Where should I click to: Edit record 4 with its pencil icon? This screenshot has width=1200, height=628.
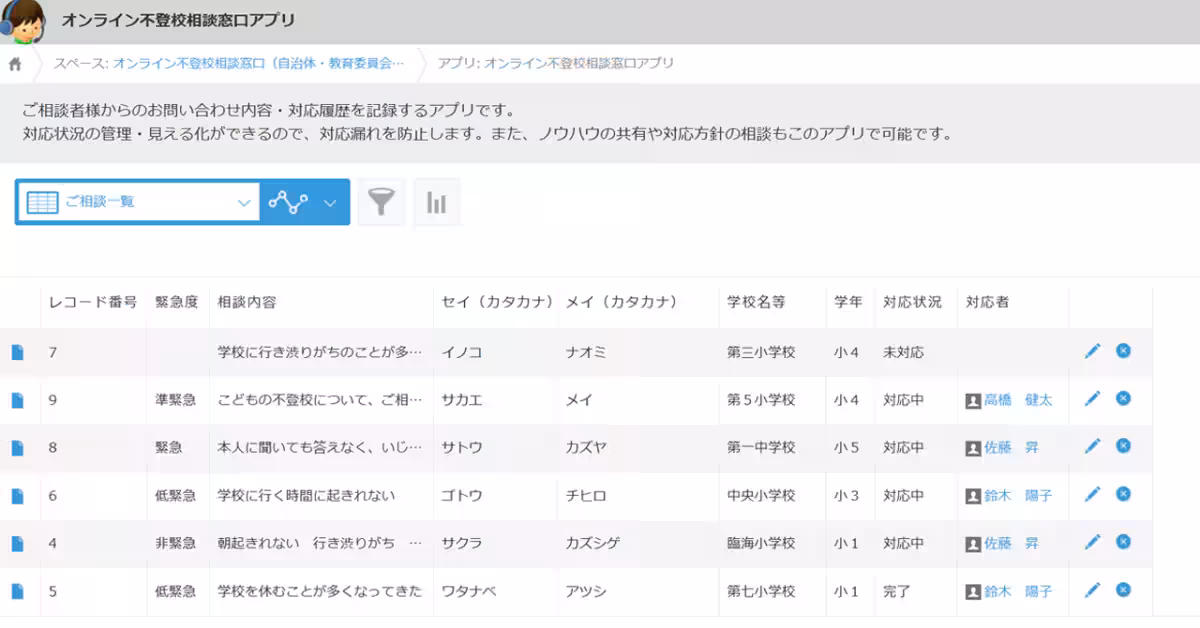click(1094, 543)
